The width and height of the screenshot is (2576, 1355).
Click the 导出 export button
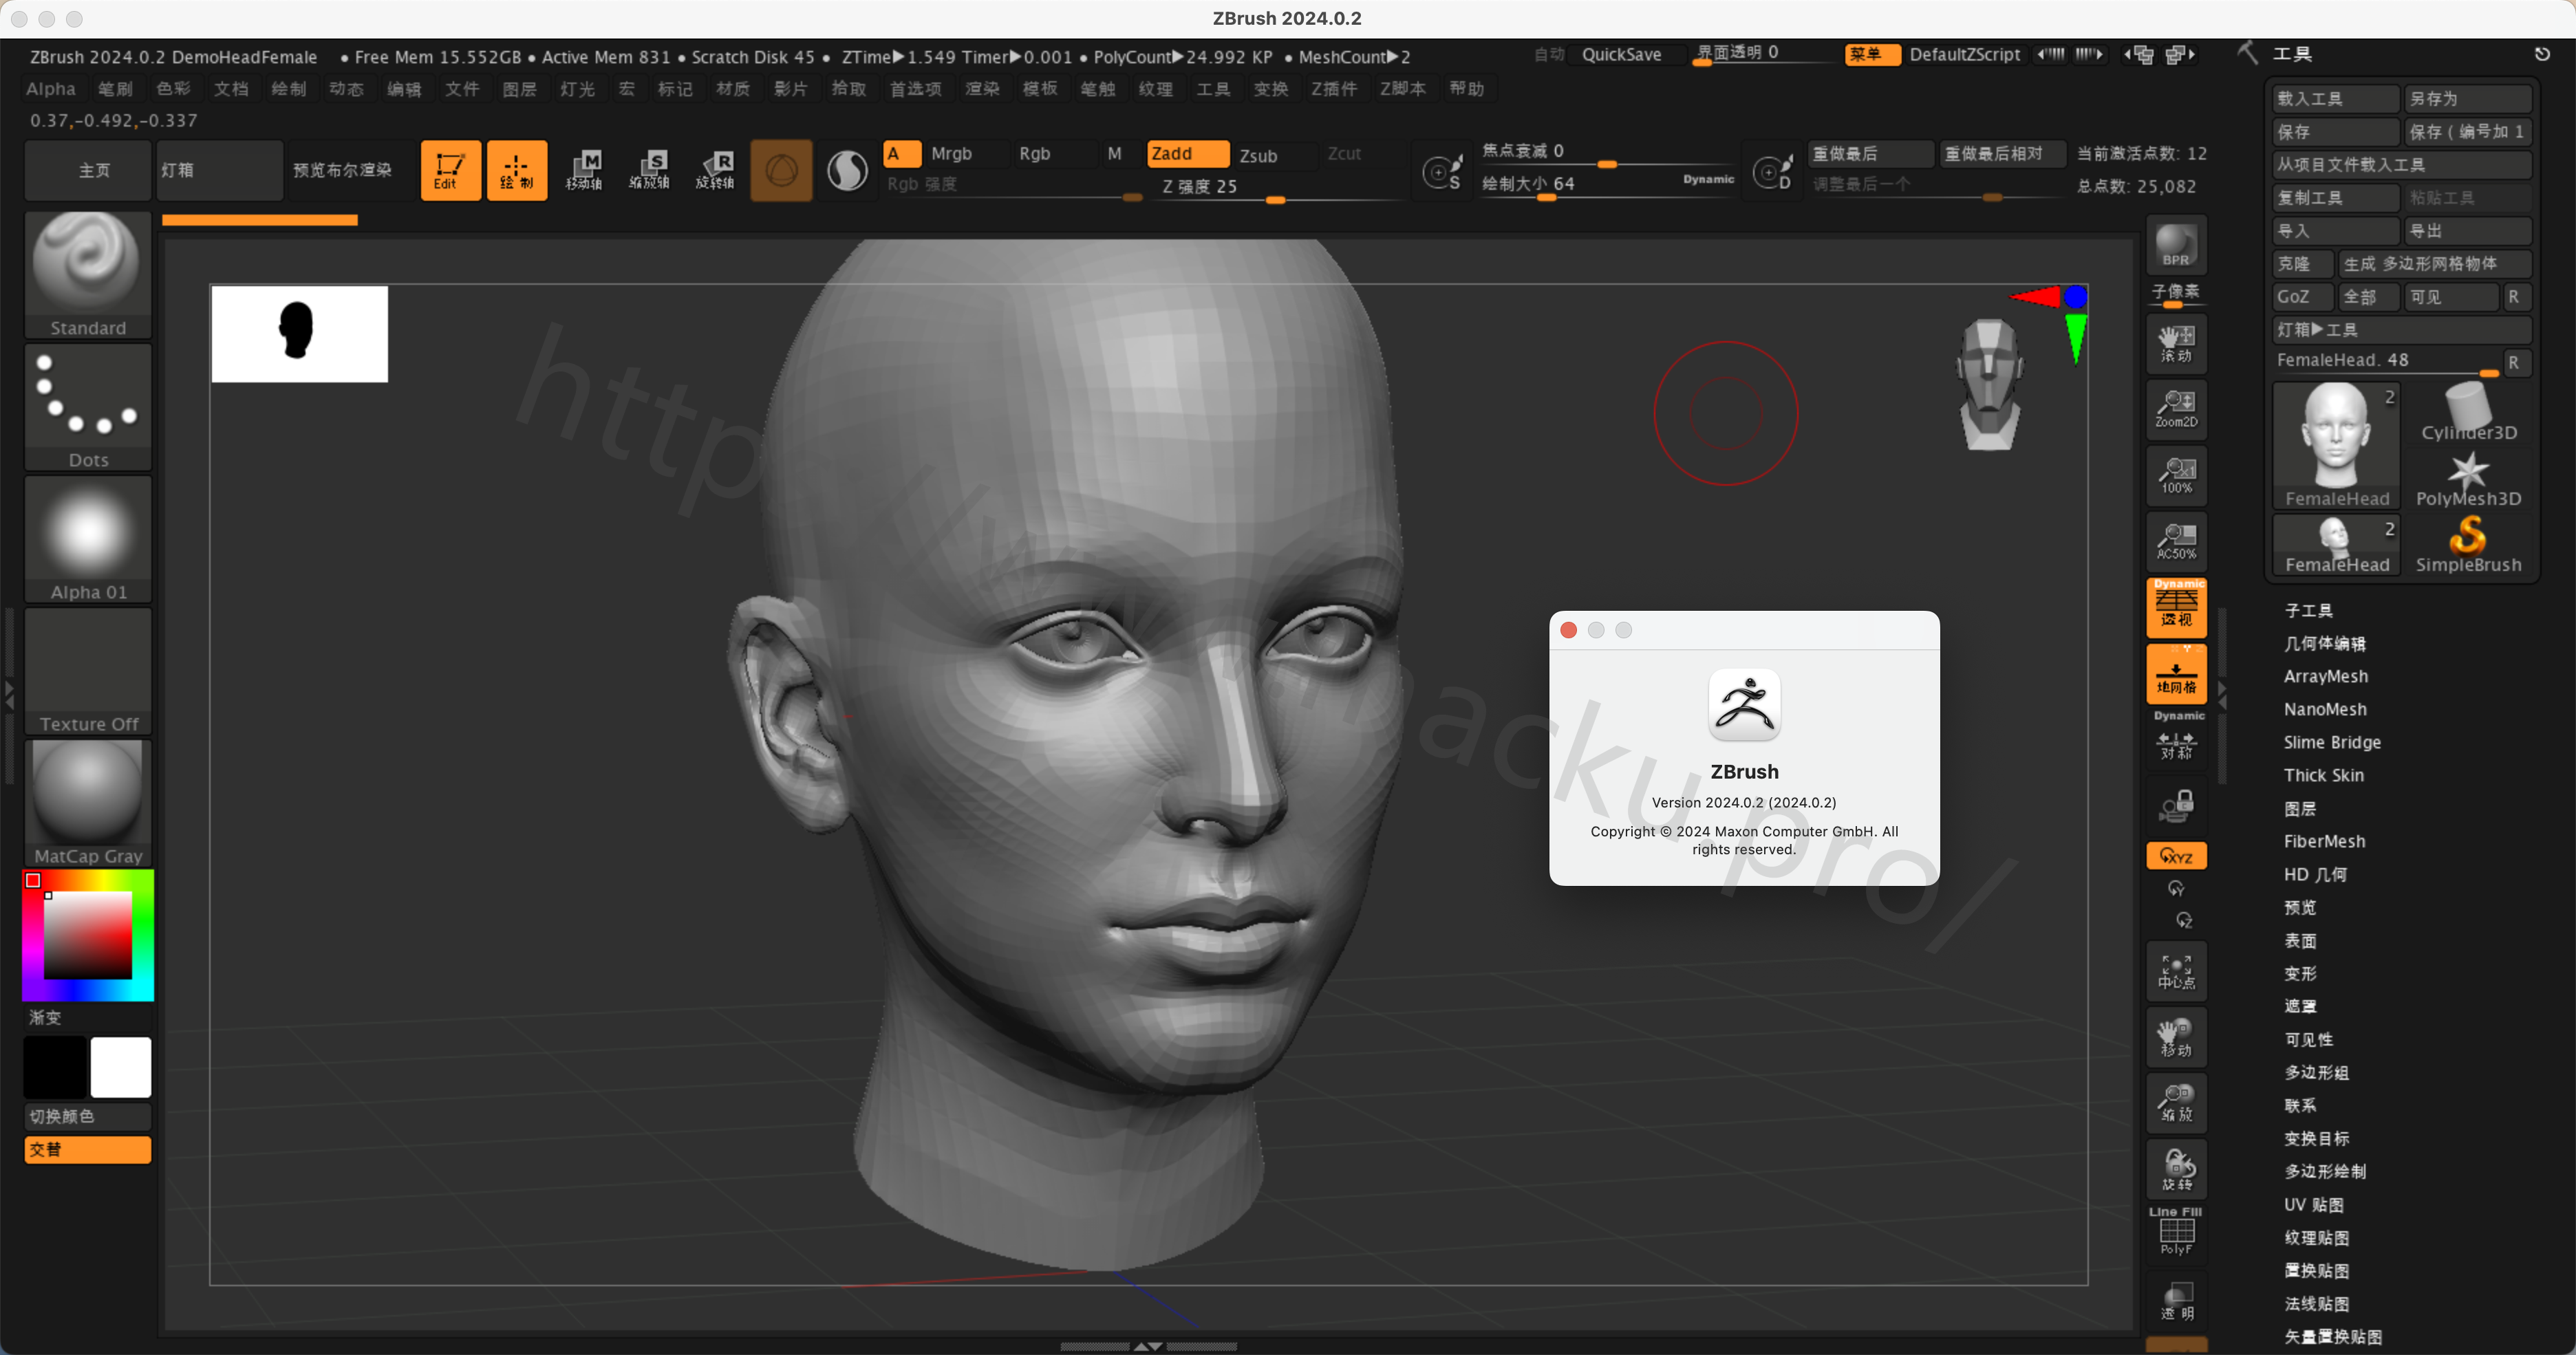coord(2467,231)
